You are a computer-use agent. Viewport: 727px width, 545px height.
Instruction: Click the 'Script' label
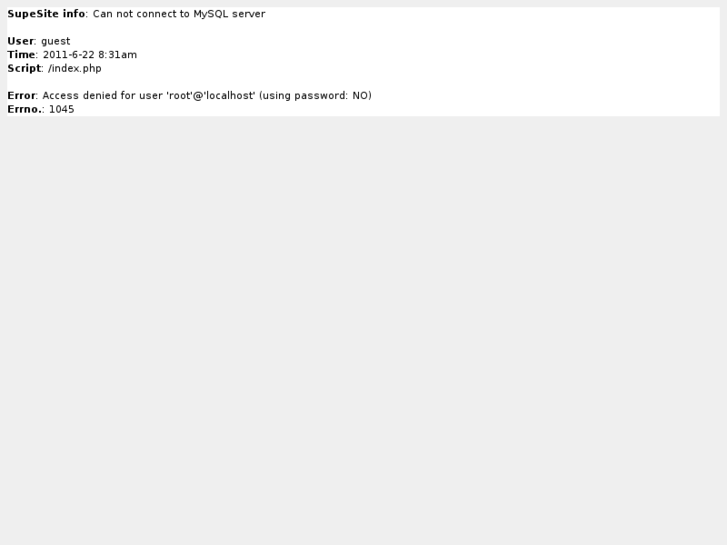[24, 69]
